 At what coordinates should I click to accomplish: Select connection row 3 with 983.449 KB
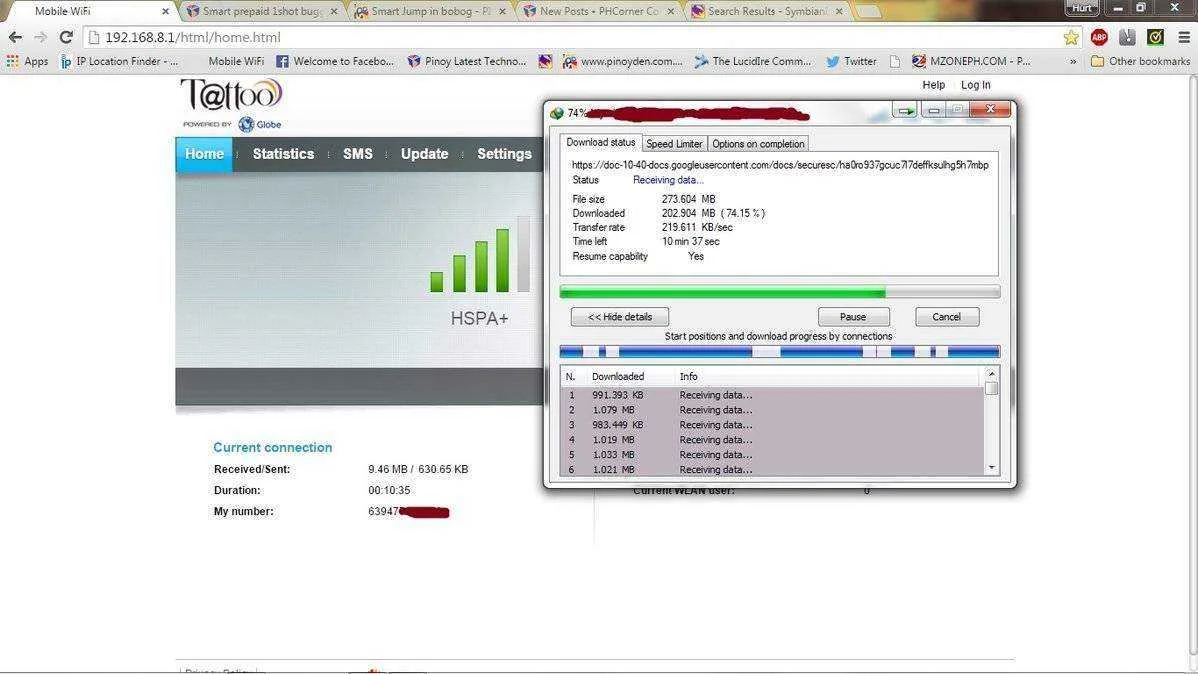pos(772,425)
